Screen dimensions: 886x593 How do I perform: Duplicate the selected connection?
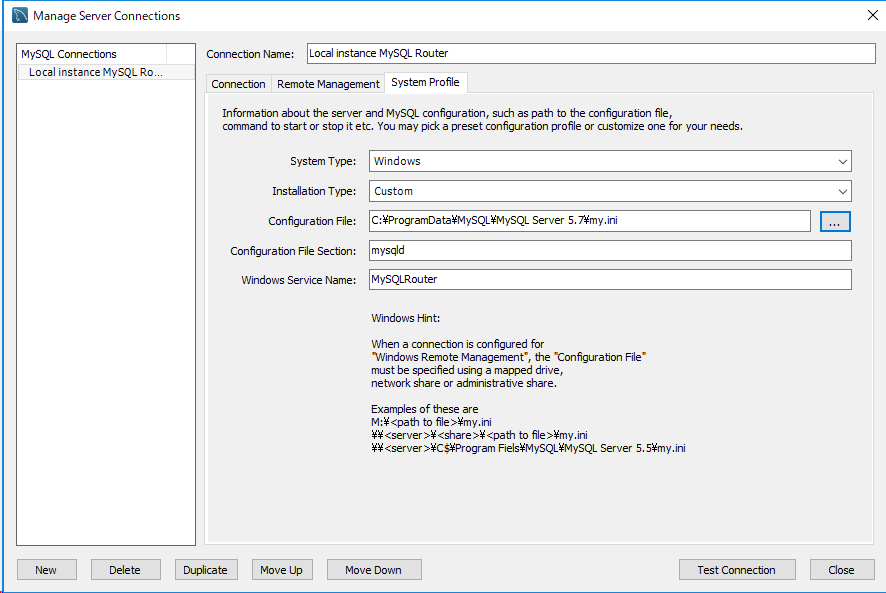(206, 570)
